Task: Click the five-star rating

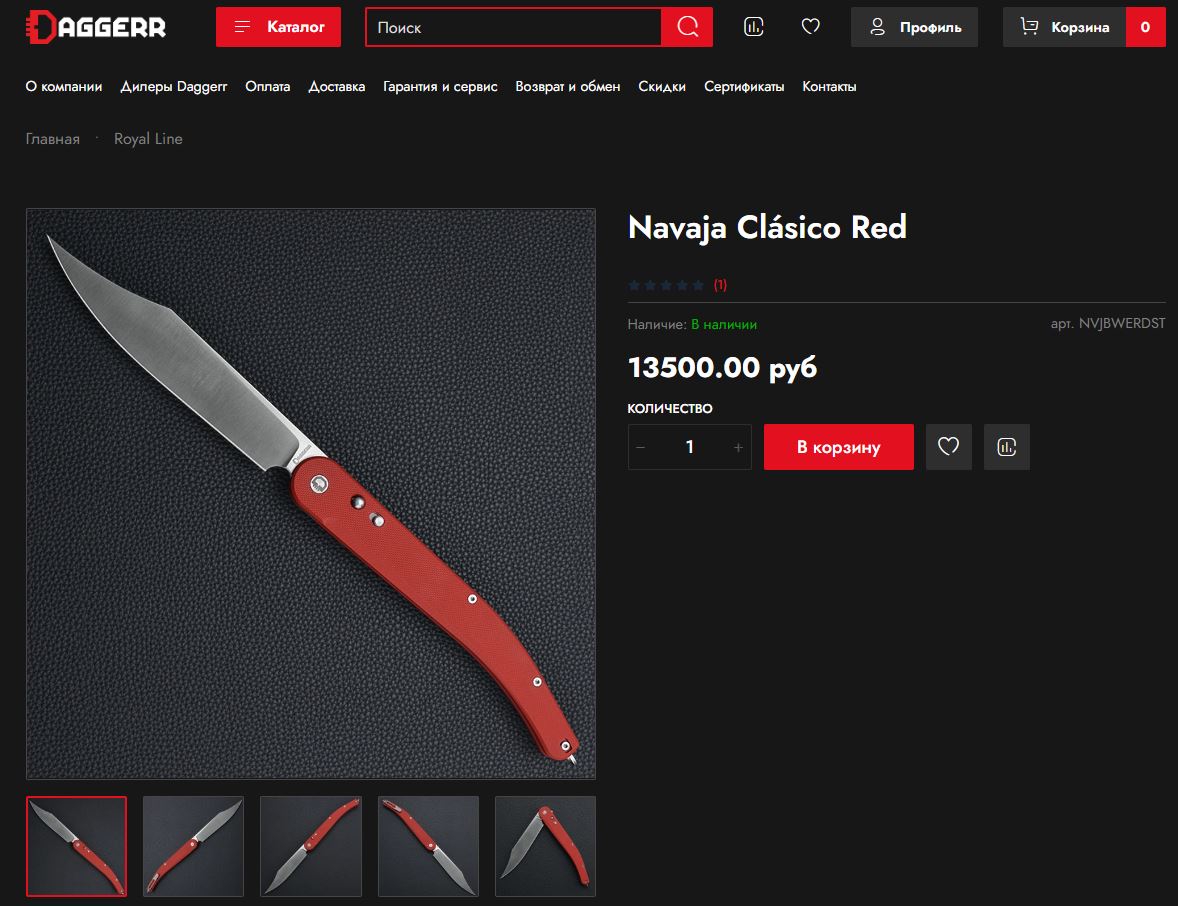Action: [666, 285]
